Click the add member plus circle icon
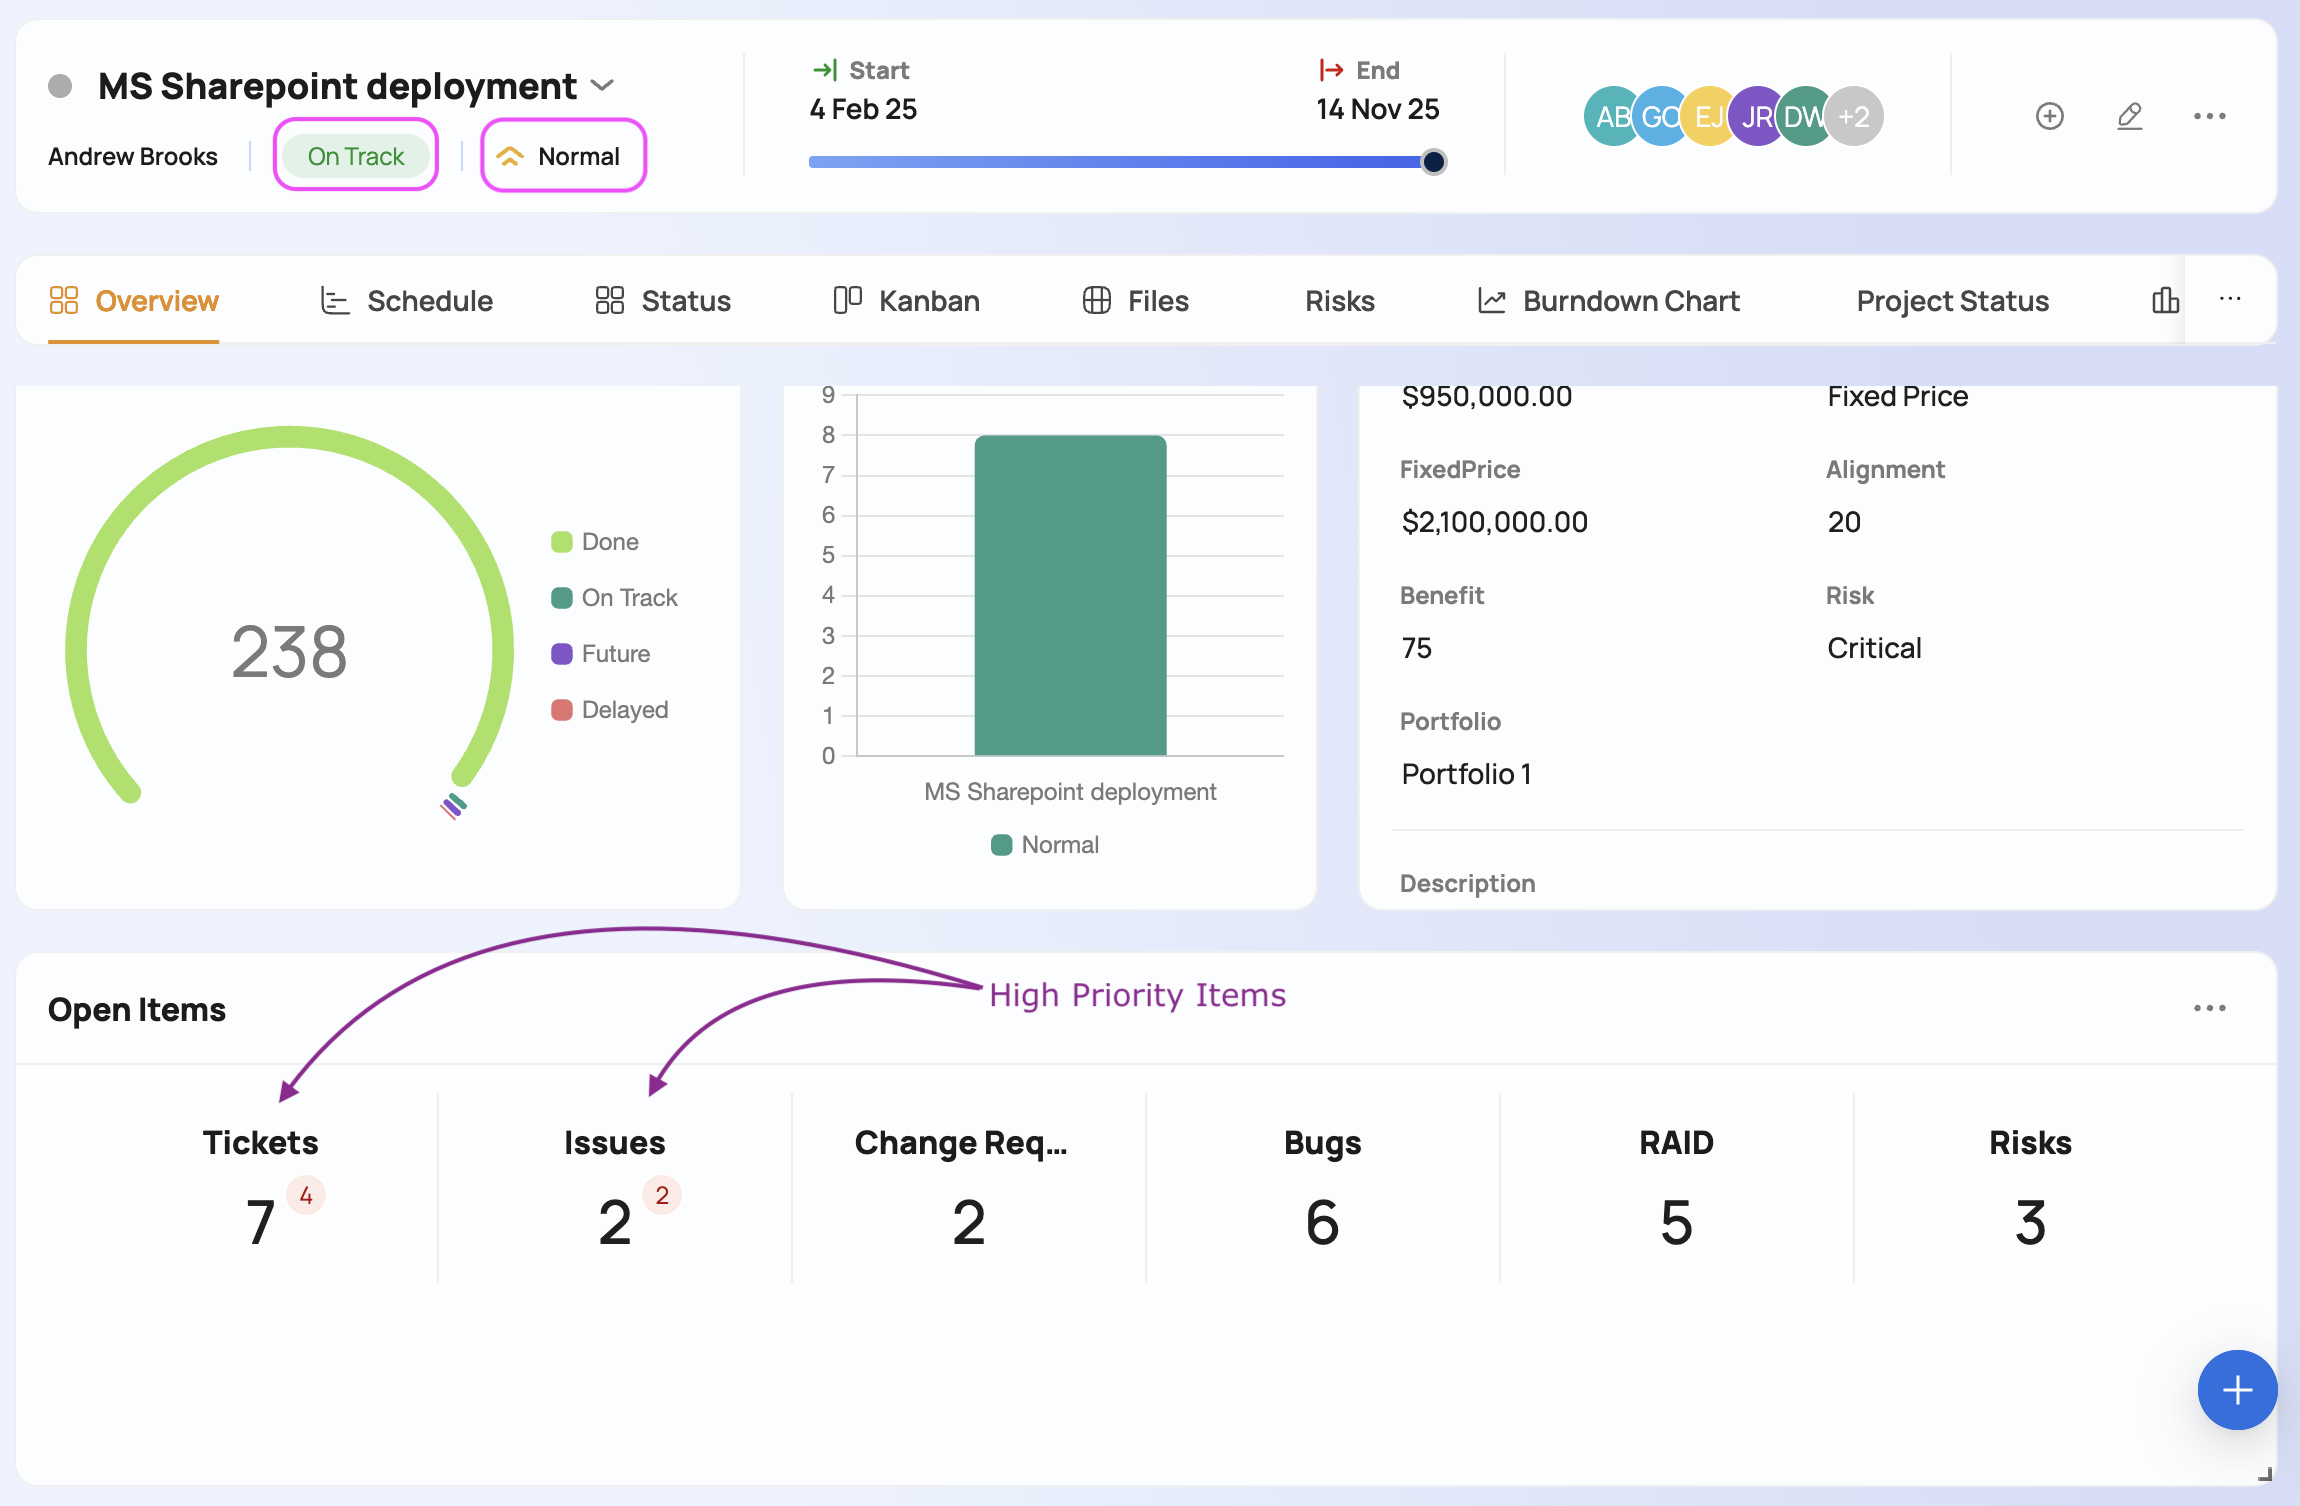Screen dimensions: 2300x1506 [2050, 116]
